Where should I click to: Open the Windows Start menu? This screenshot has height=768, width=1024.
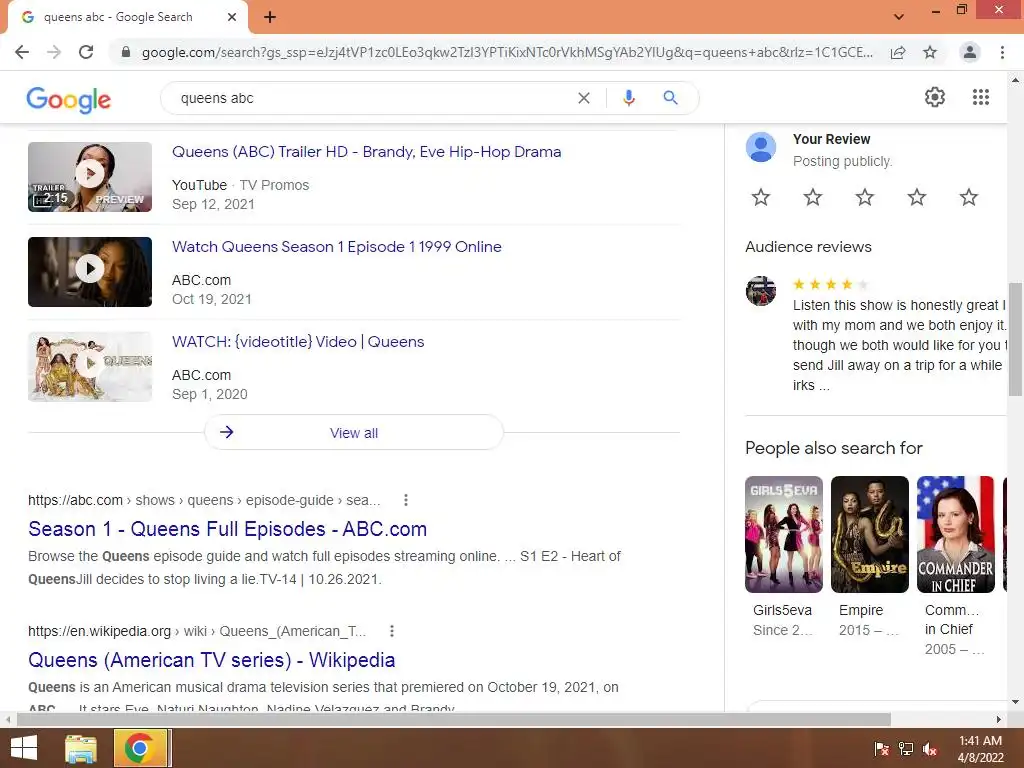(x=24, y=748)
